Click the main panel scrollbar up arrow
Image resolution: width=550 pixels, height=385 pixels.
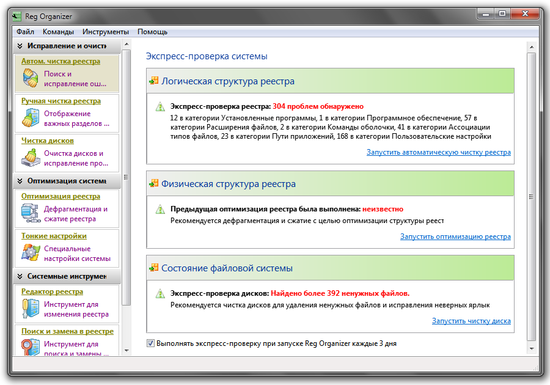pos(531,47)
